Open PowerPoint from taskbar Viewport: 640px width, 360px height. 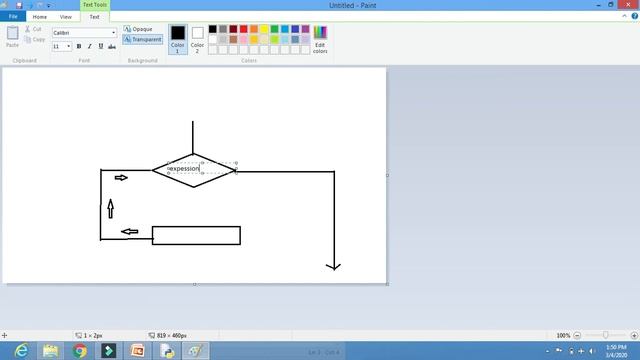point(138,351)
